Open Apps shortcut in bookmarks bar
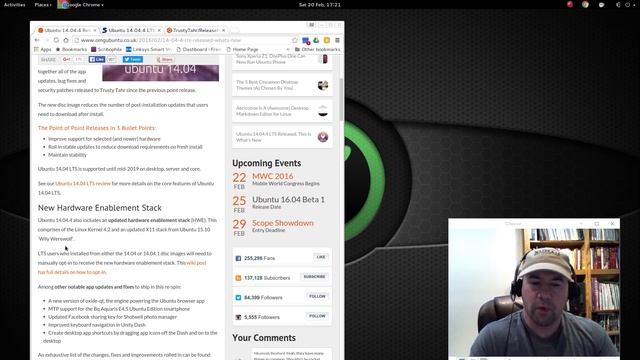 42,49
